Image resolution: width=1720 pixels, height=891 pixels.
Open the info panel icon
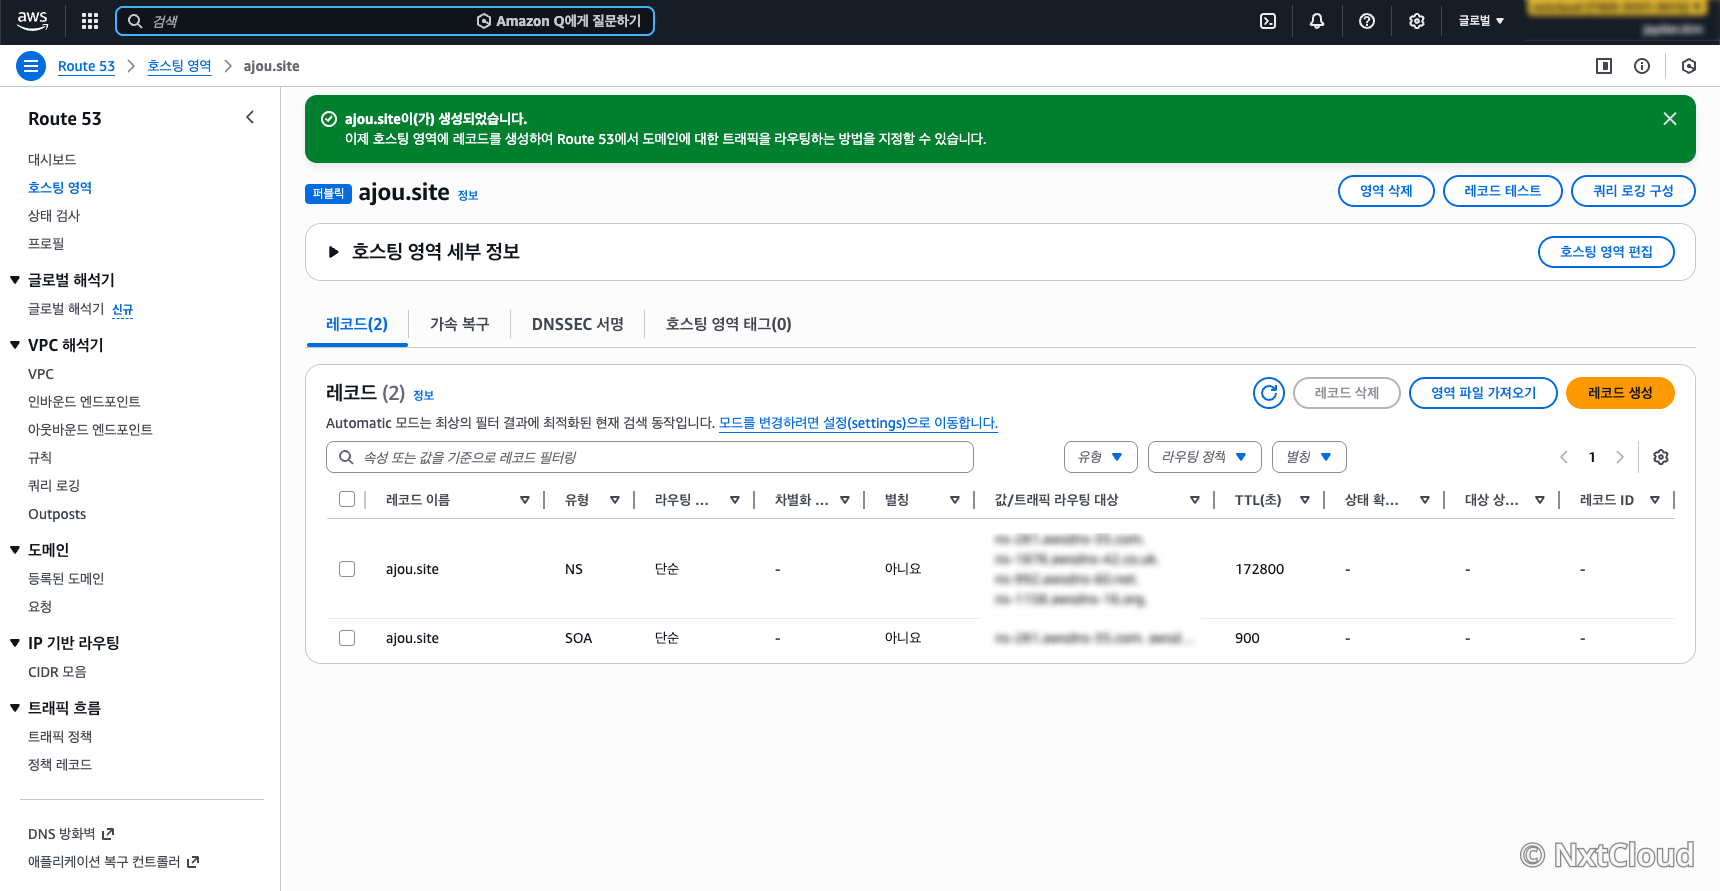pos(1642,66)
